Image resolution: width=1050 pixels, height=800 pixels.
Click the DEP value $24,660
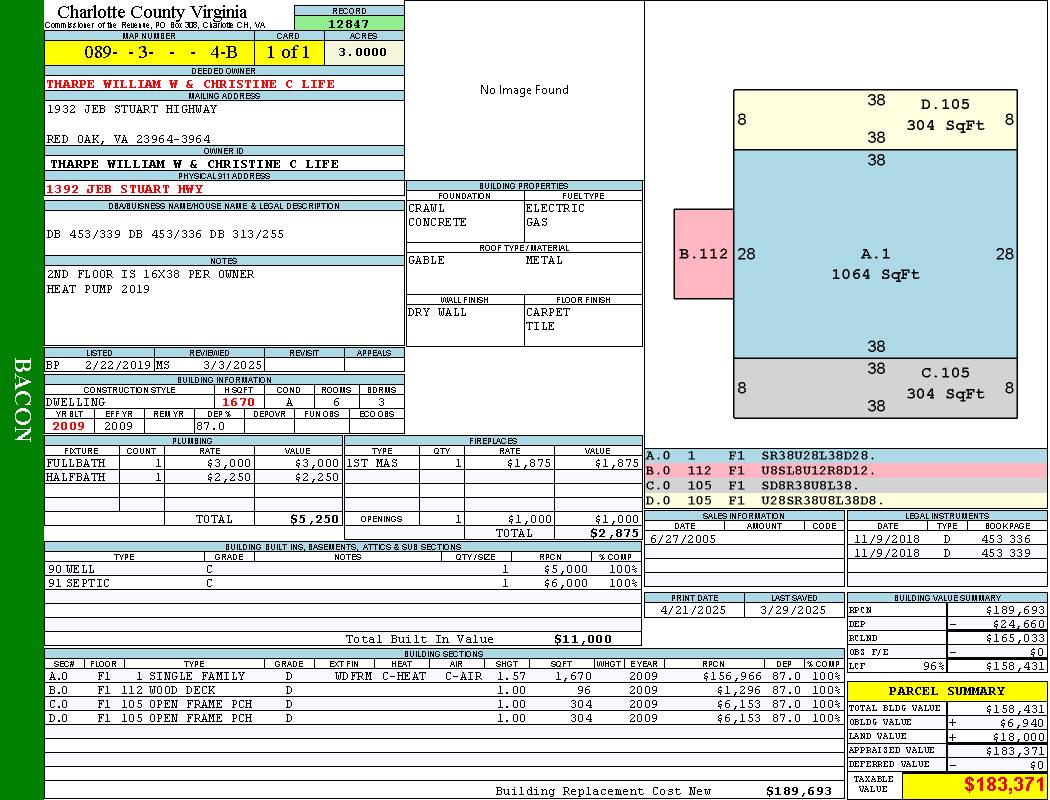point(1019,625)
